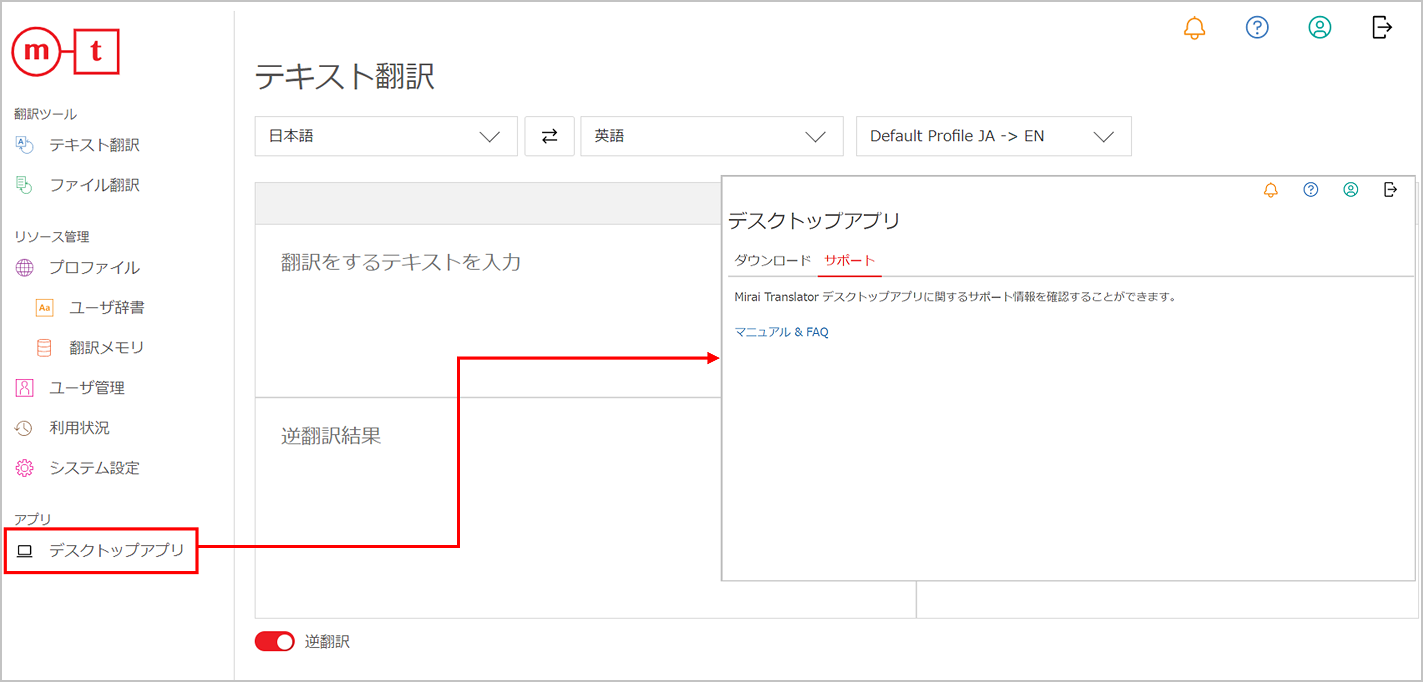Open the マニュアル & FAQ link
1423x682 pixels.
pos(781,332)
